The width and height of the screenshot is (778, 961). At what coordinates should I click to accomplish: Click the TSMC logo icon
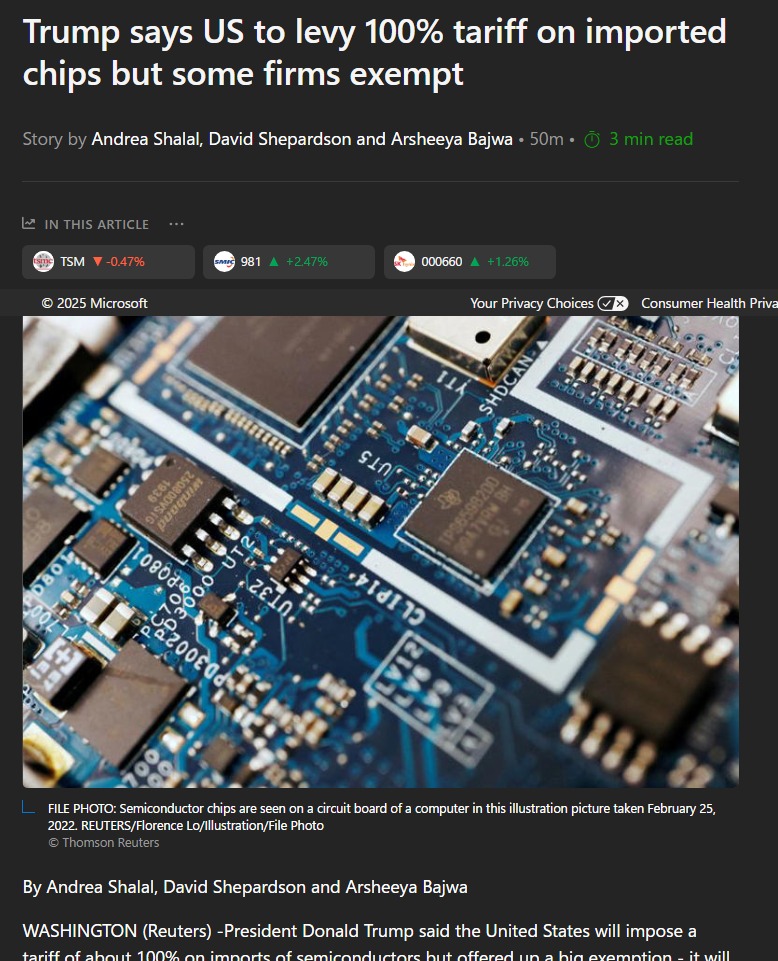point(43,262)
